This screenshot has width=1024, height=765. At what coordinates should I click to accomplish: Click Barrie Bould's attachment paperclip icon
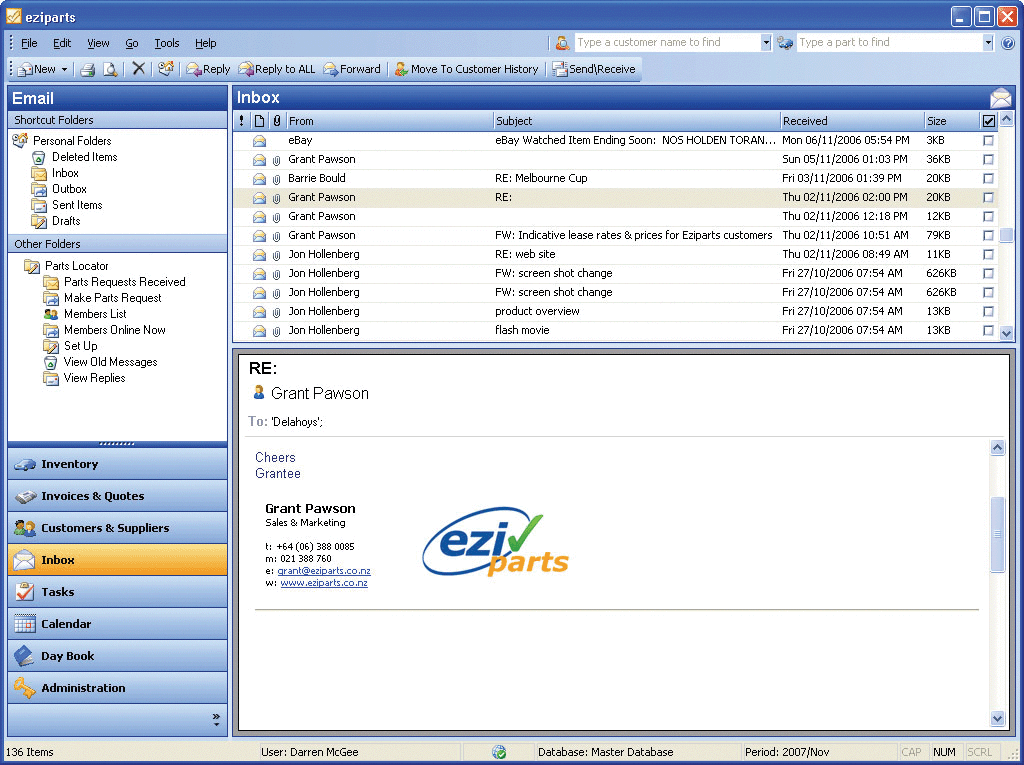[x=276, y=179]
